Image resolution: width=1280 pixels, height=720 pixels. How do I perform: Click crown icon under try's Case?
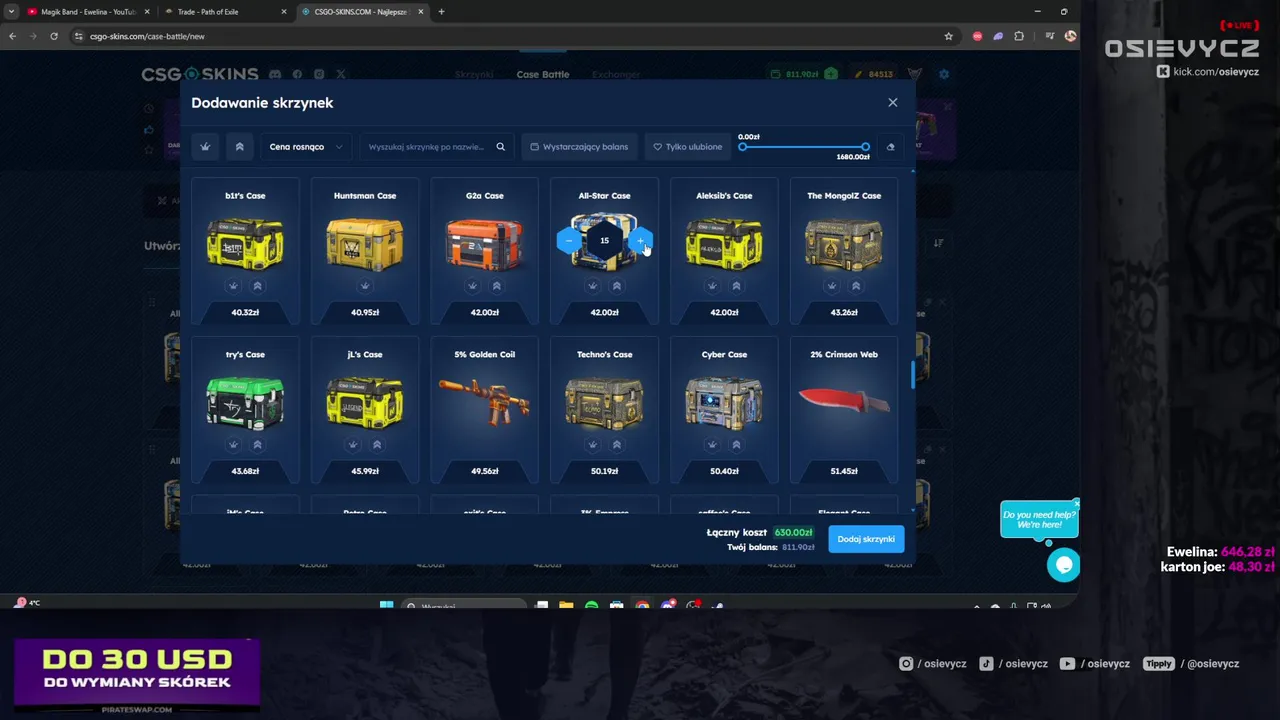[233, 445]
